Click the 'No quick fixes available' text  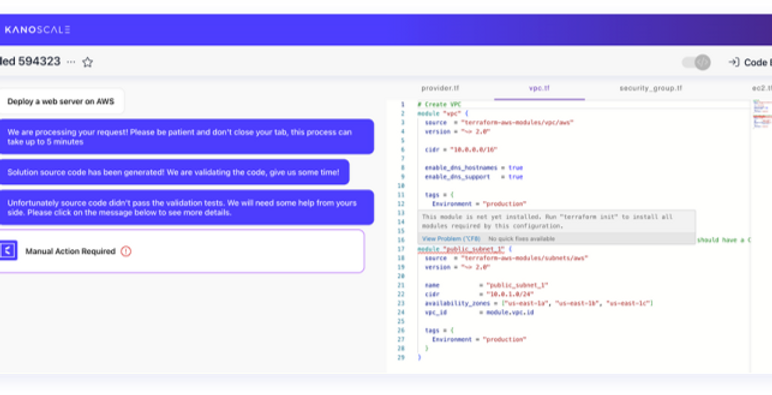click(521, 239)
